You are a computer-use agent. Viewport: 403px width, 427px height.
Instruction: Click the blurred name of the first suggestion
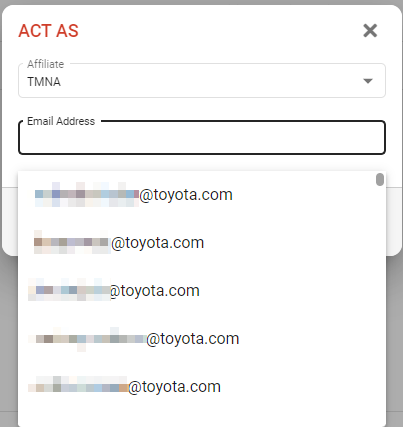[x=87, y=194]
